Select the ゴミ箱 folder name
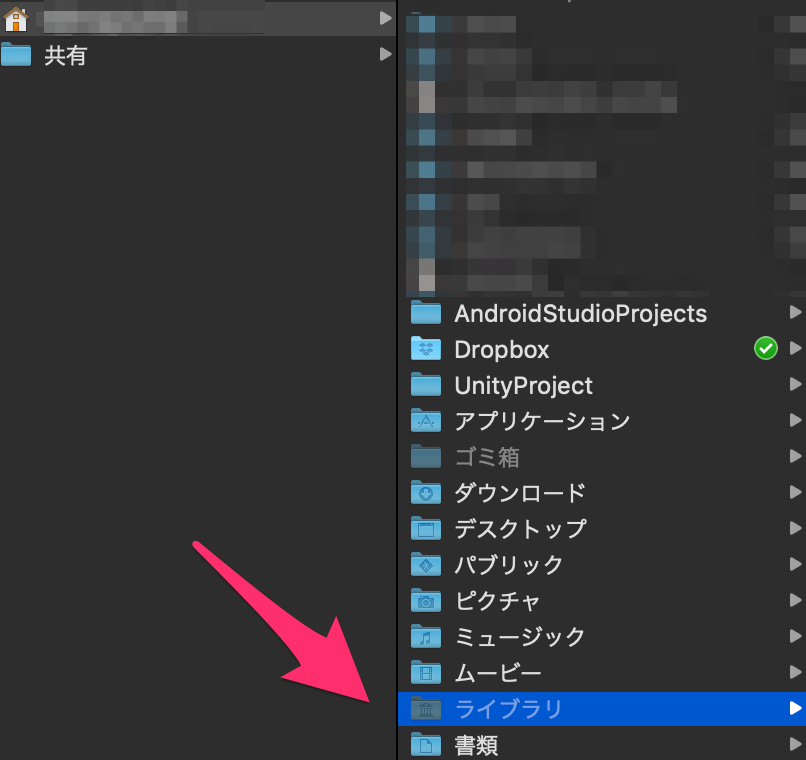Viewport: 806px width, 760px height. [487, 457]
